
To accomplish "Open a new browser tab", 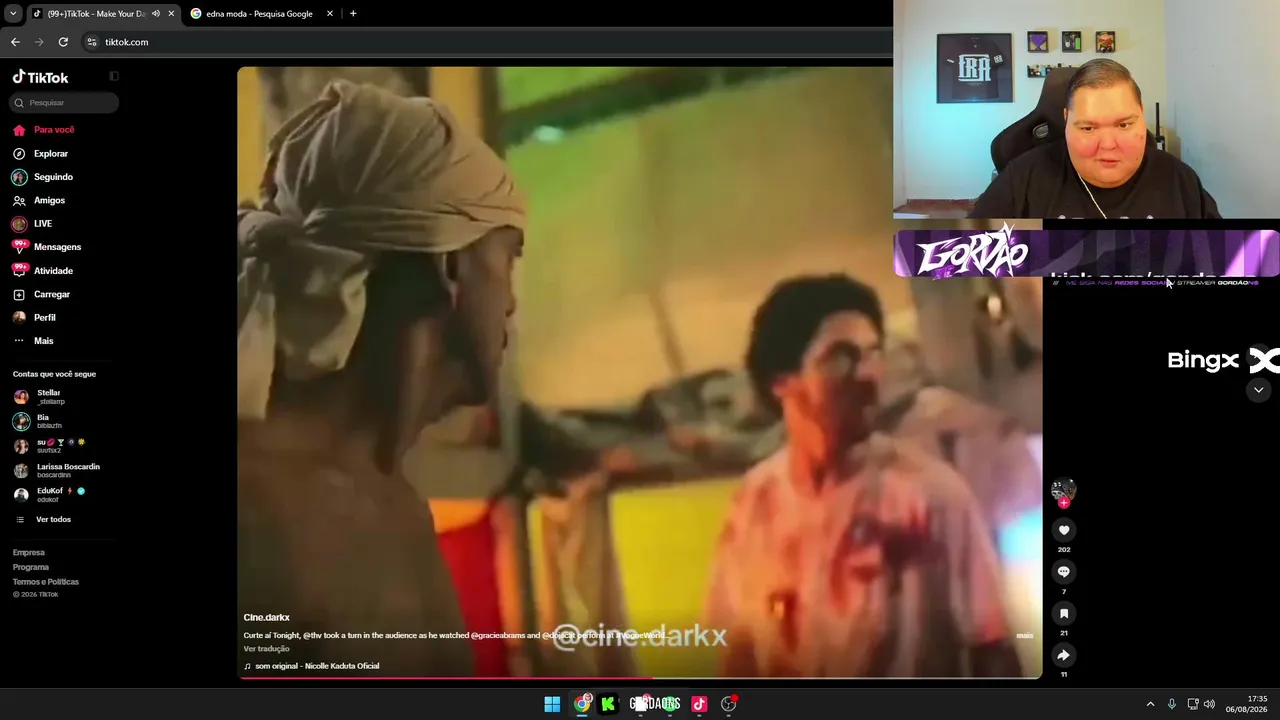I will (353, 14).
